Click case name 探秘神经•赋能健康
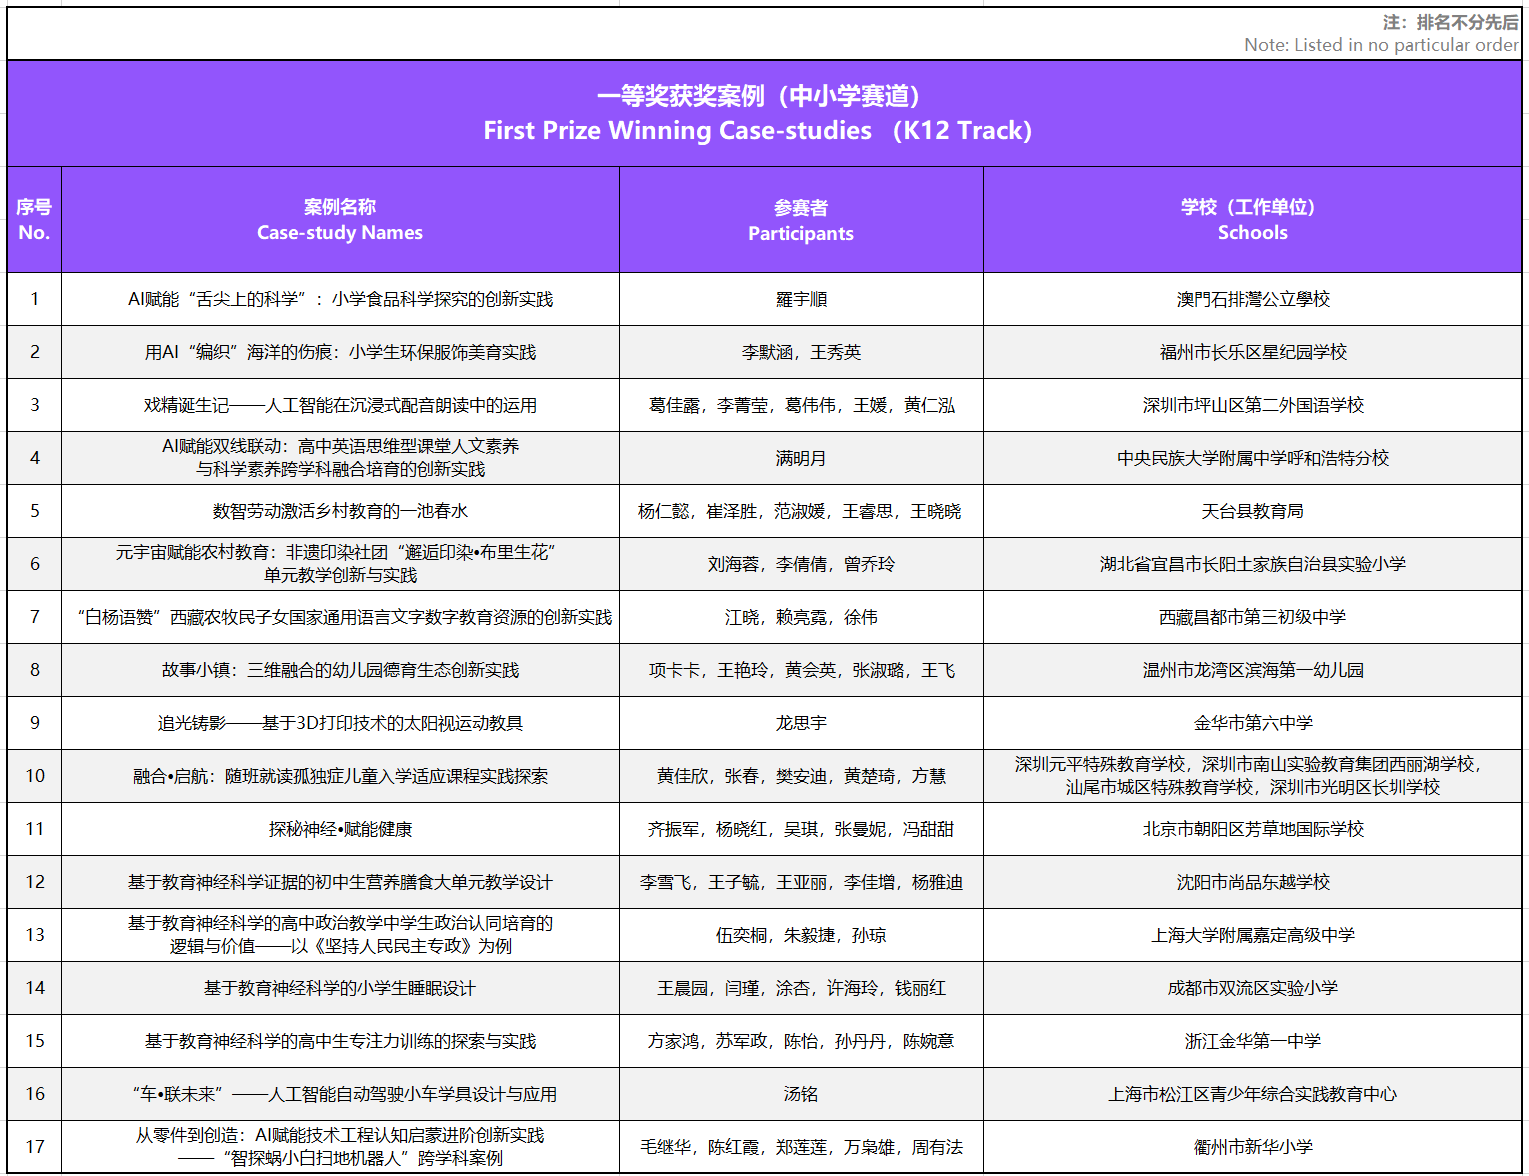1529x1176 pixels. click(340, 829)
